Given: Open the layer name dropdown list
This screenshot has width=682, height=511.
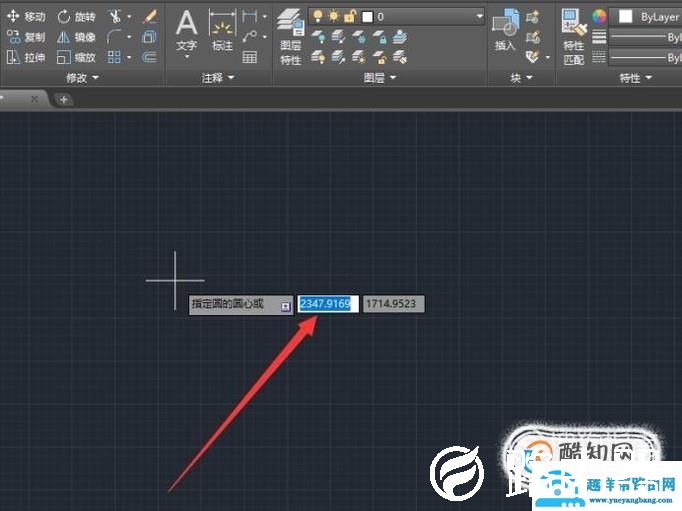Looking at the screenshot, I should point(480,17).
